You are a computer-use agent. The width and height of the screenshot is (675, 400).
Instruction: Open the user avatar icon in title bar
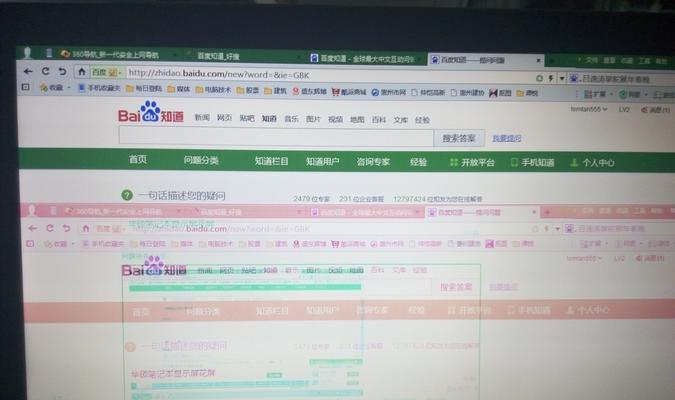point(28,53)
